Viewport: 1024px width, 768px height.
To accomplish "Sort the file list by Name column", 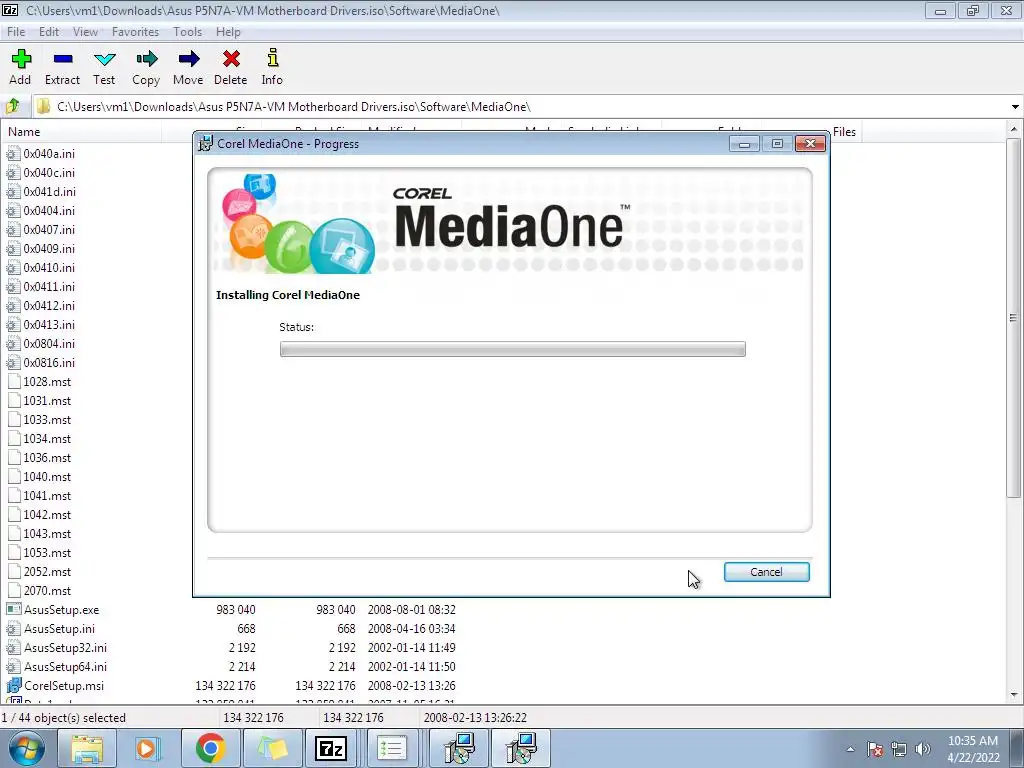I will 24,131.
